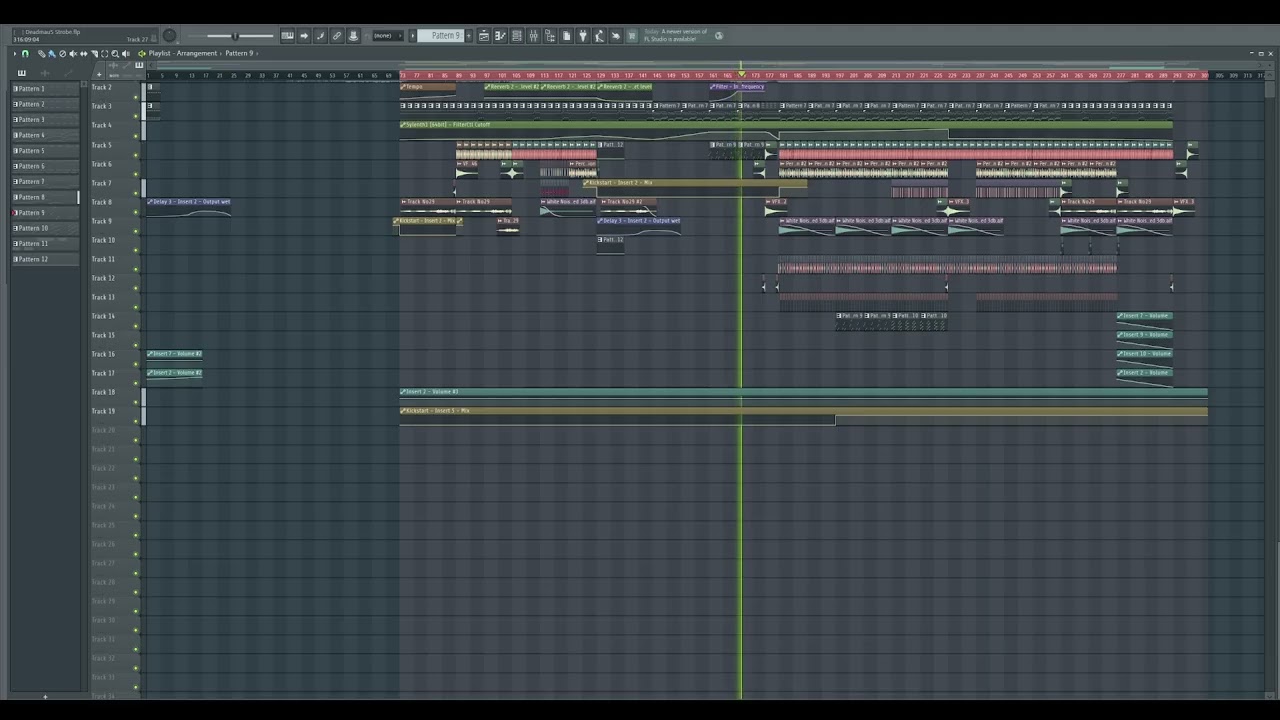This screenshot has width=1280, height=720.
Task: Mute Track 9 with its green switch
Action: [x=136, y=231]
